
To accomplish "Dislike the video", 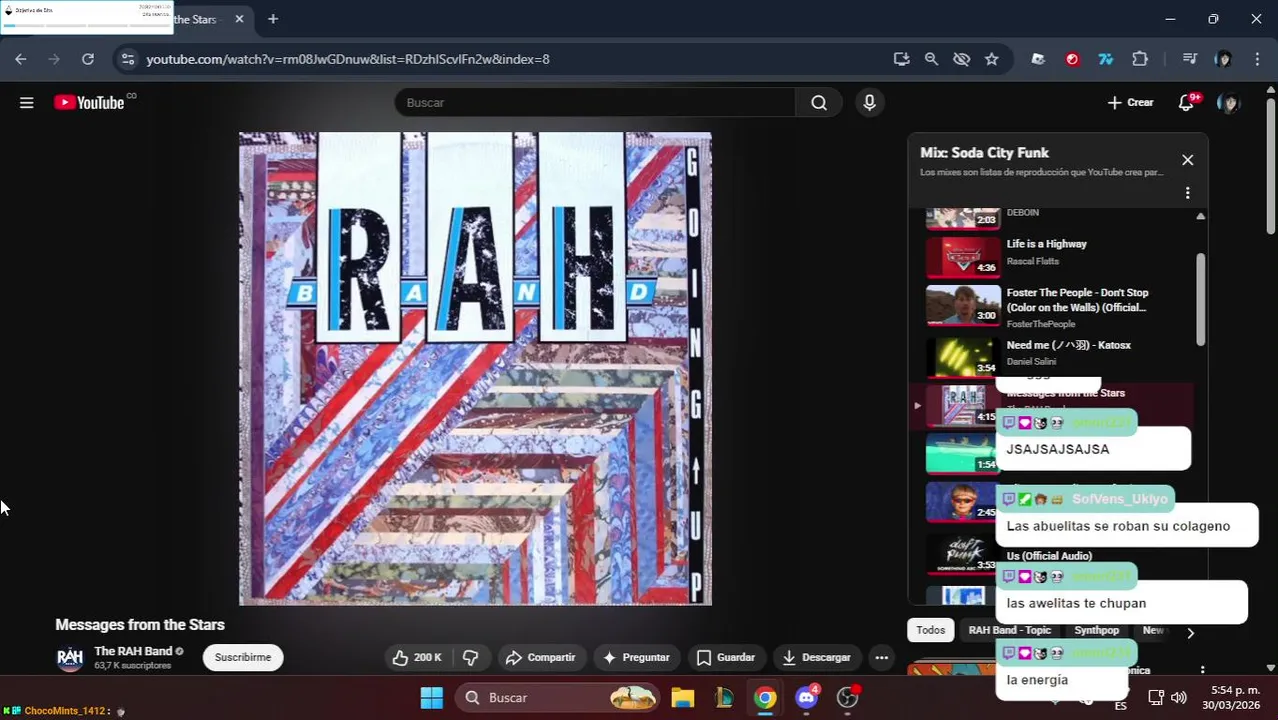I will coord(470,657).
